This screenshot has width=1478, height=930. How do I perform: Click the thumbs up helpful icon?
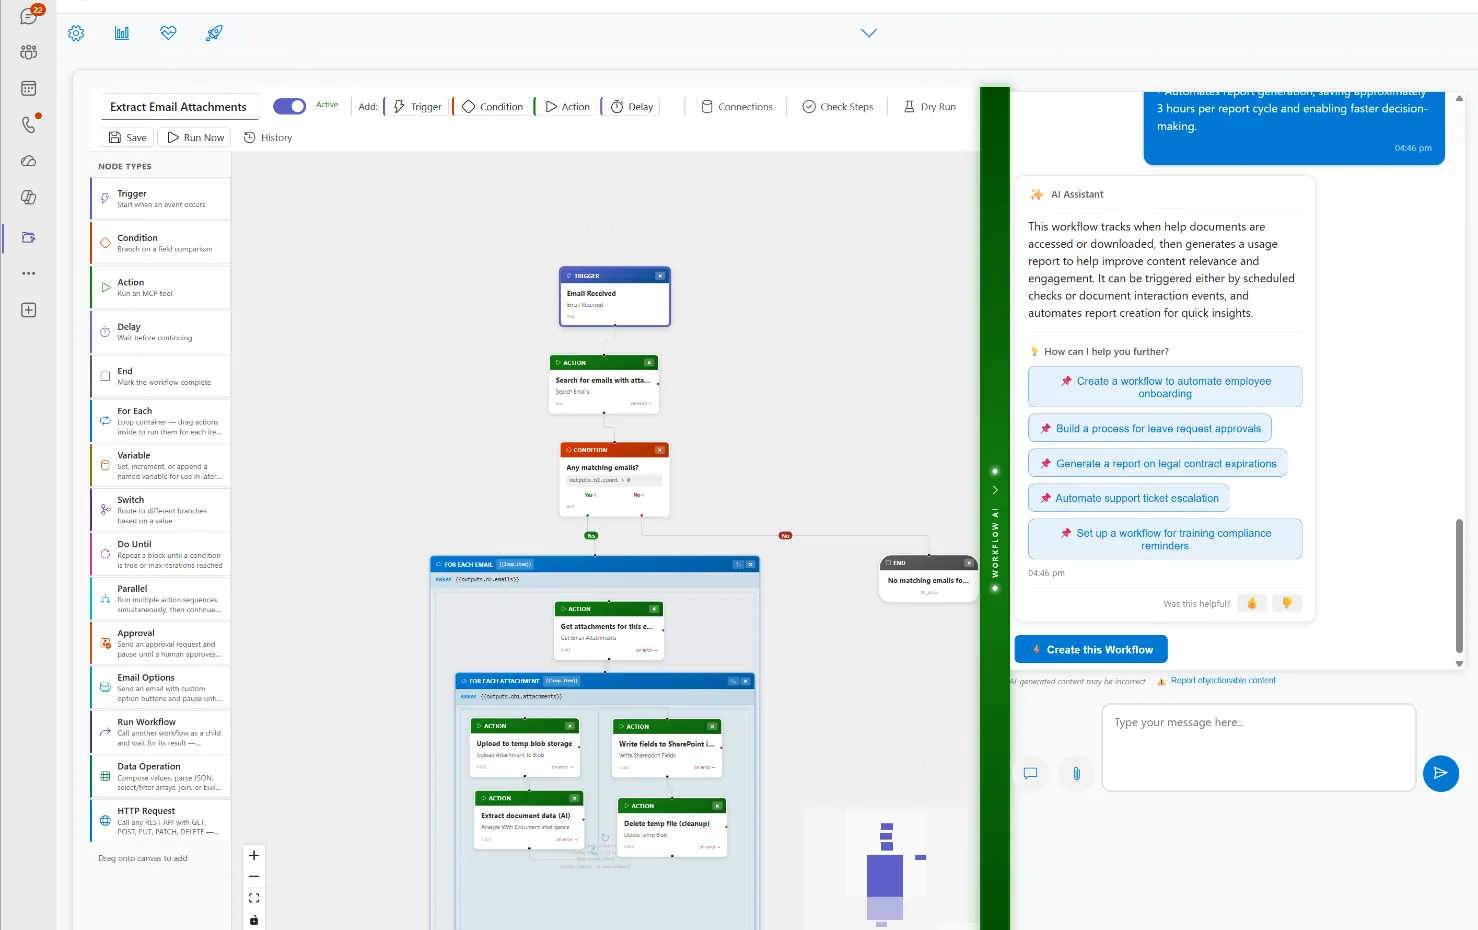click(1251, 603)
